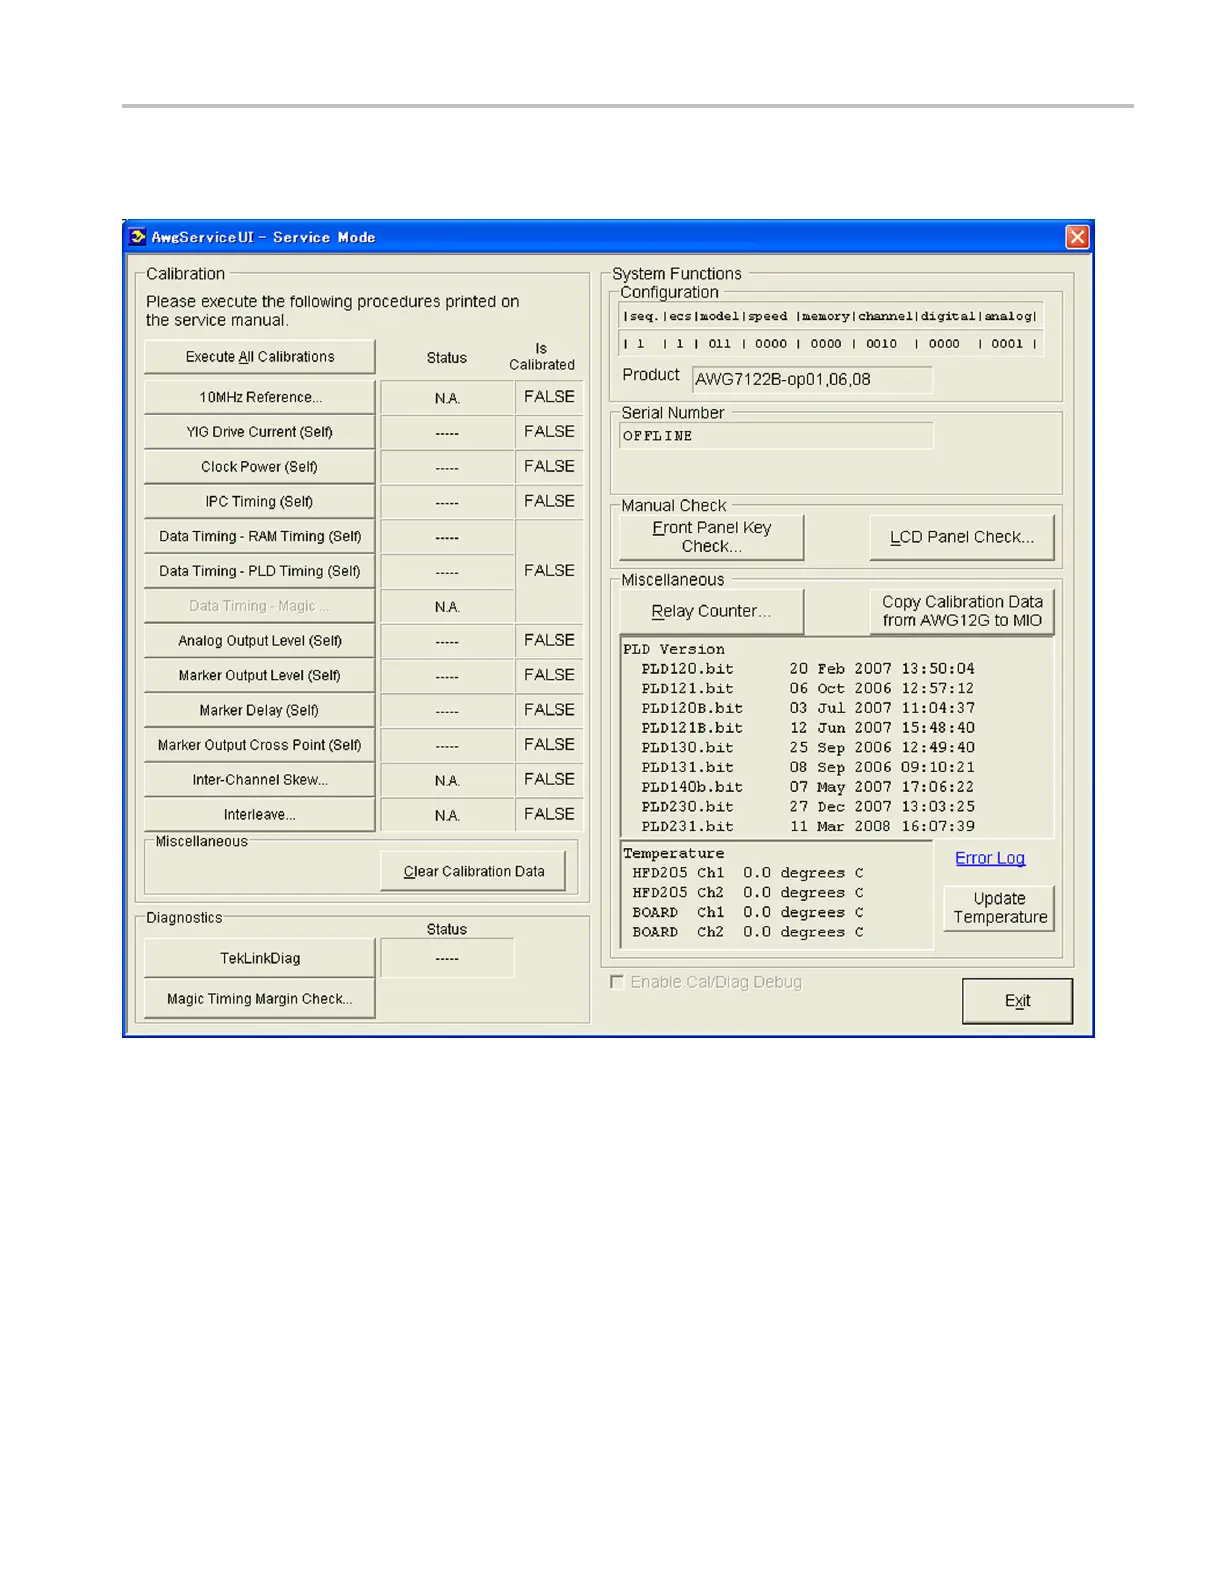Click the Product field AWG7122B-op01,06,08
Viewport: 1224px width, 1584px height.
[x=812, y=380]
